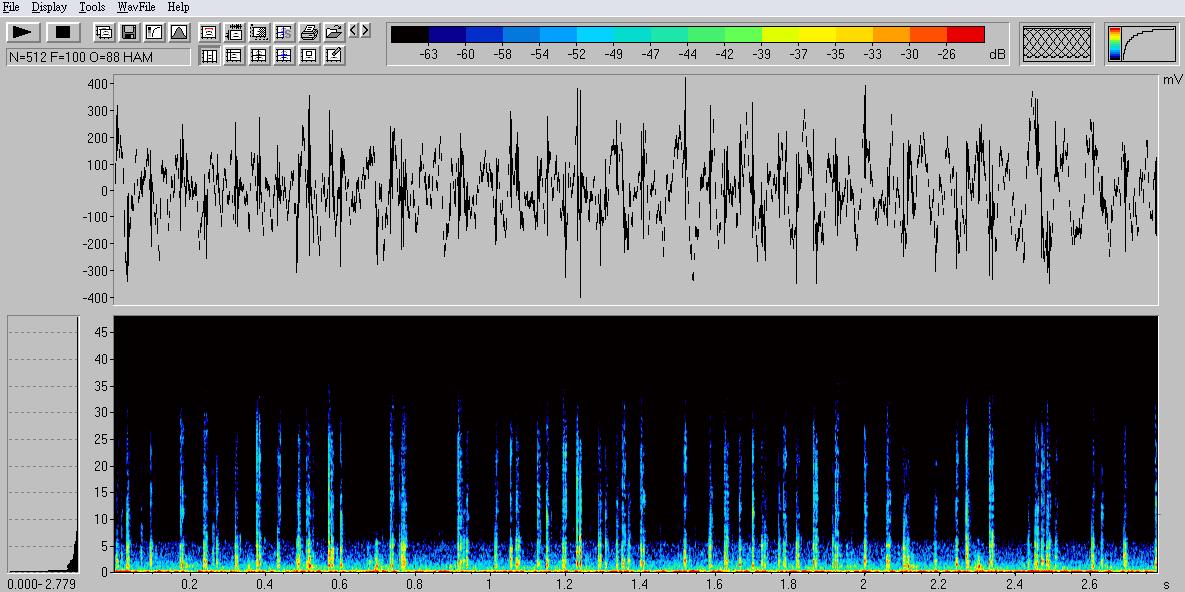
Task: Click the crosshatch pattern overview box
Action: [1056, 44]
